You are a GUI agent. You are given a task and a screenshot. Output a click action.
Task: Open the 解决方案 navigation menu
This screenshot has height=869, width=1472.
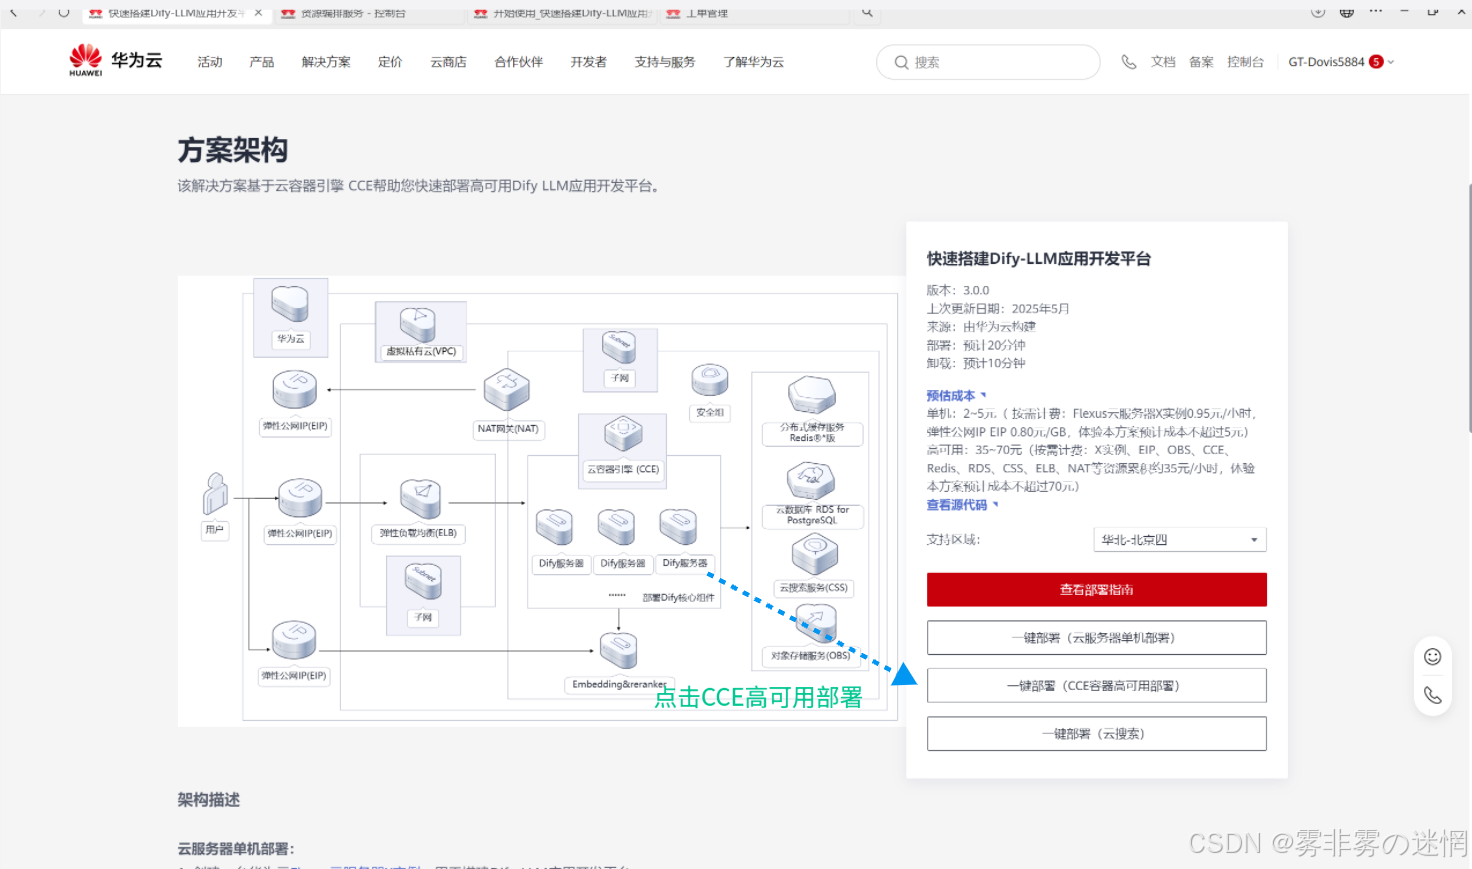pyautogui.click(x=326, y=62)
